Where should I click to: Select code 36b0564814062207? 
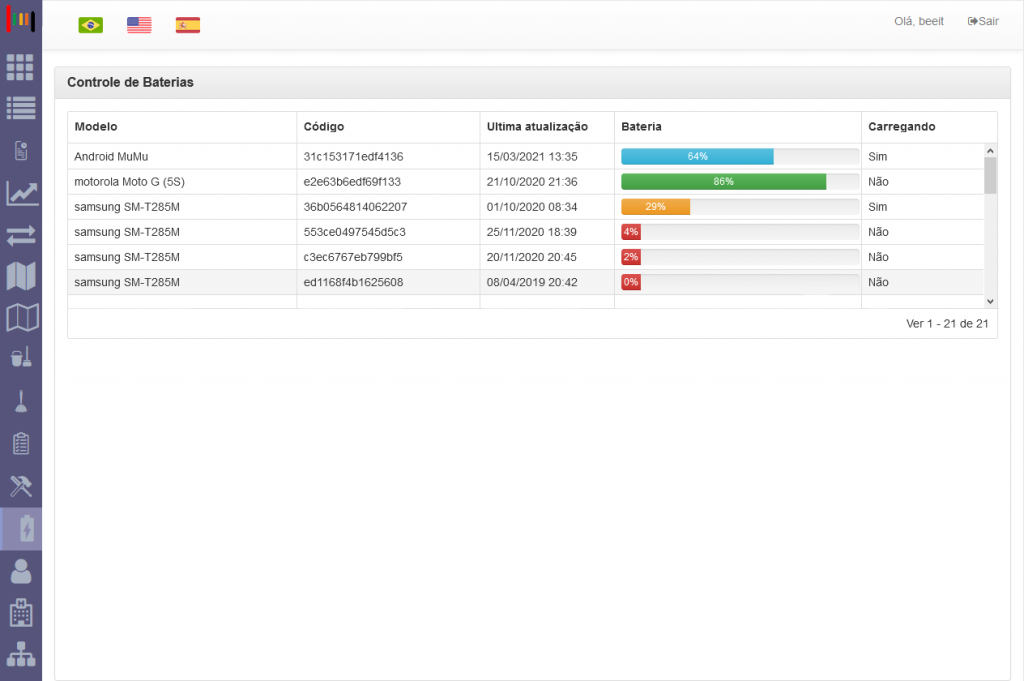(355, 207)
